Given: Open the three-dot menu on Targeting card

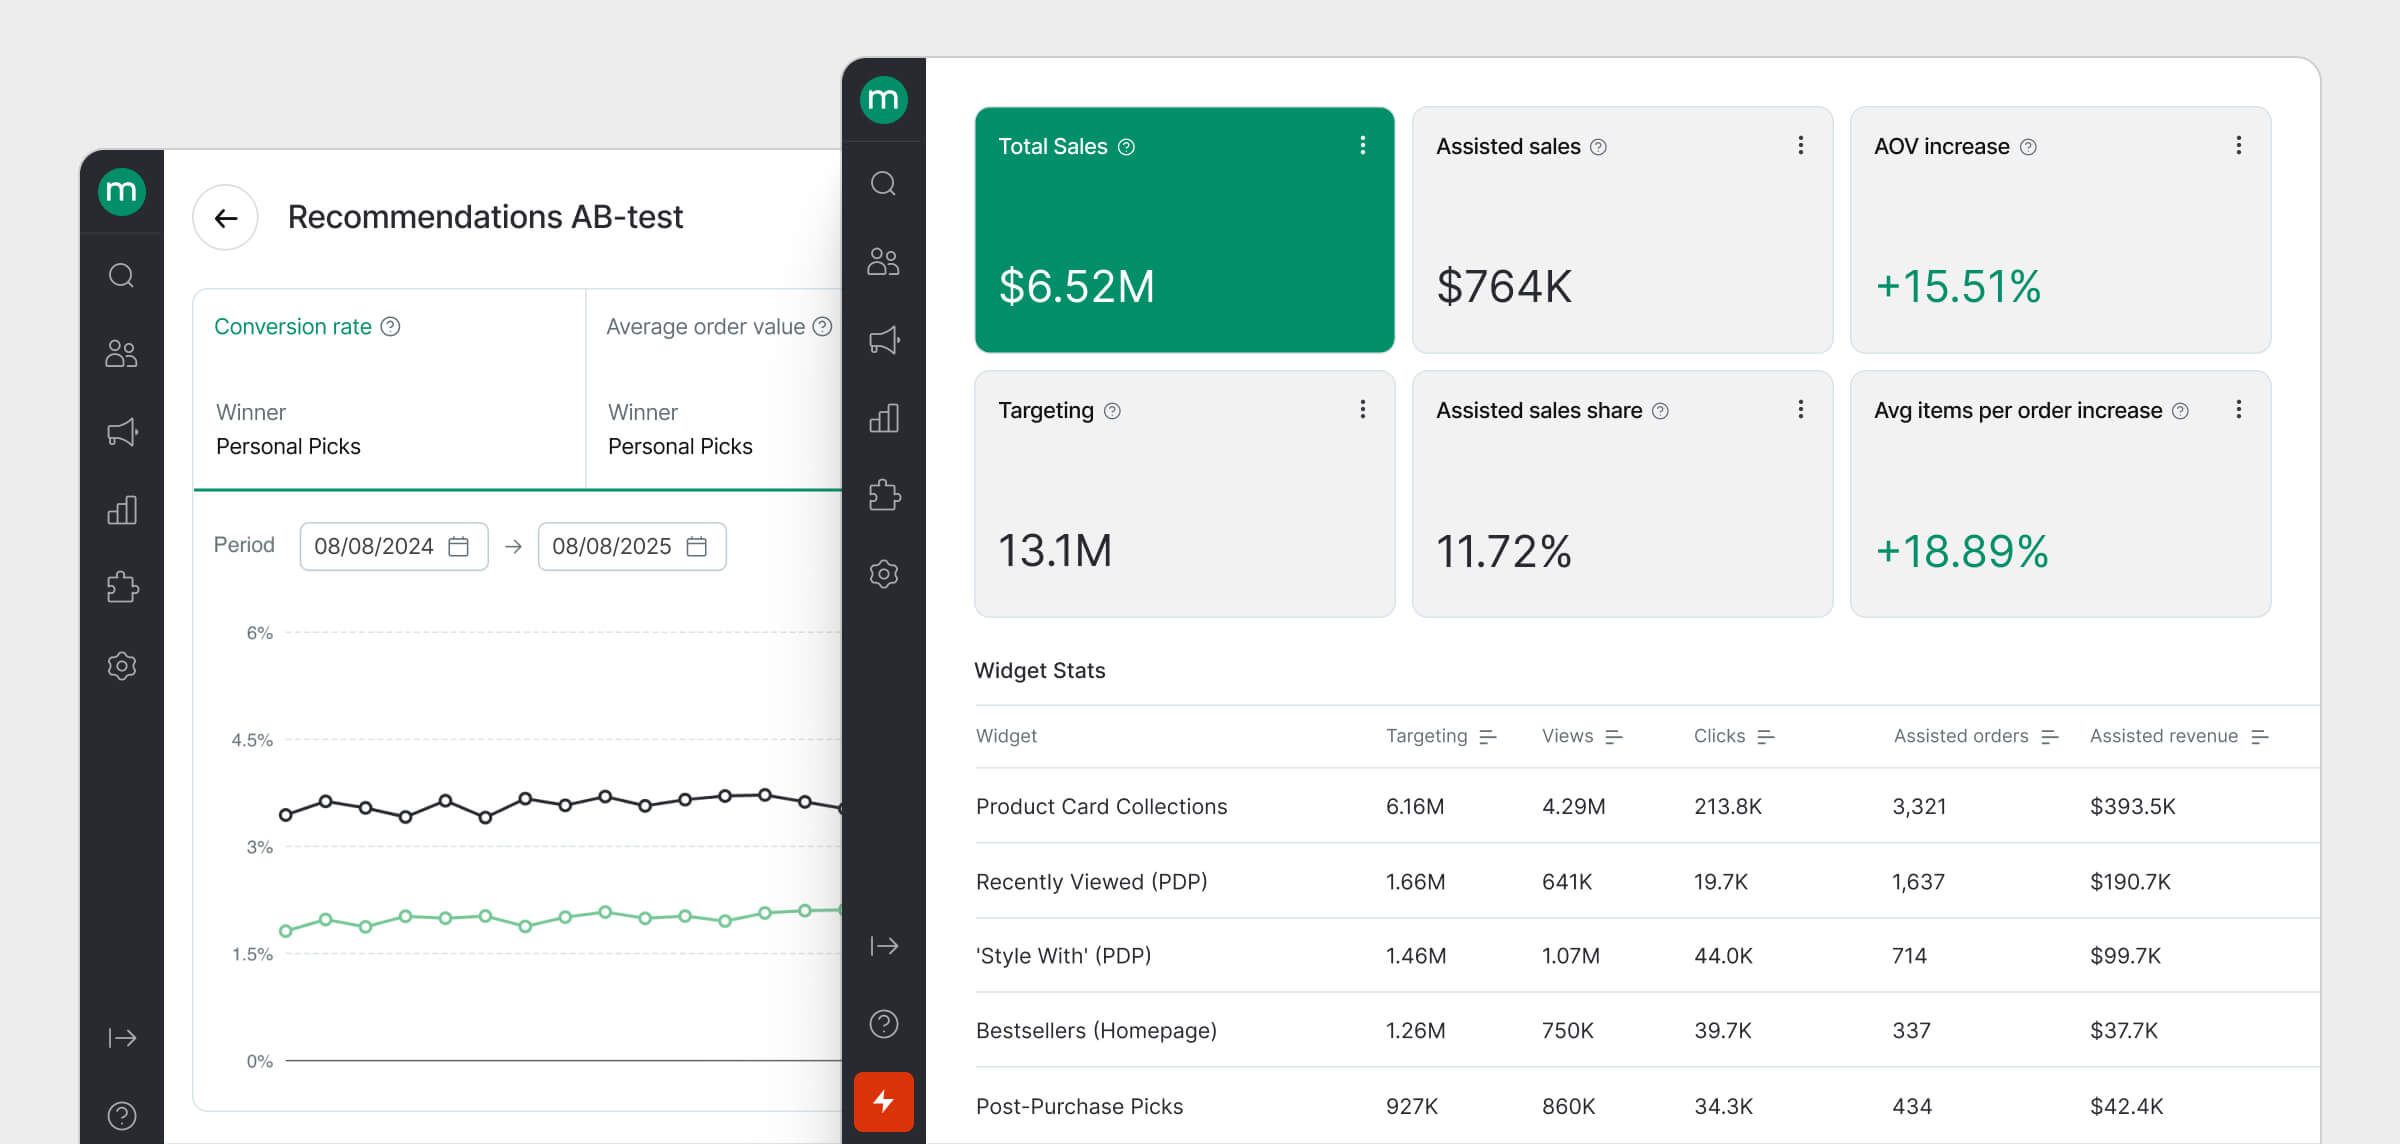Looking at the screenshot, I should [x=1362, y=410].
